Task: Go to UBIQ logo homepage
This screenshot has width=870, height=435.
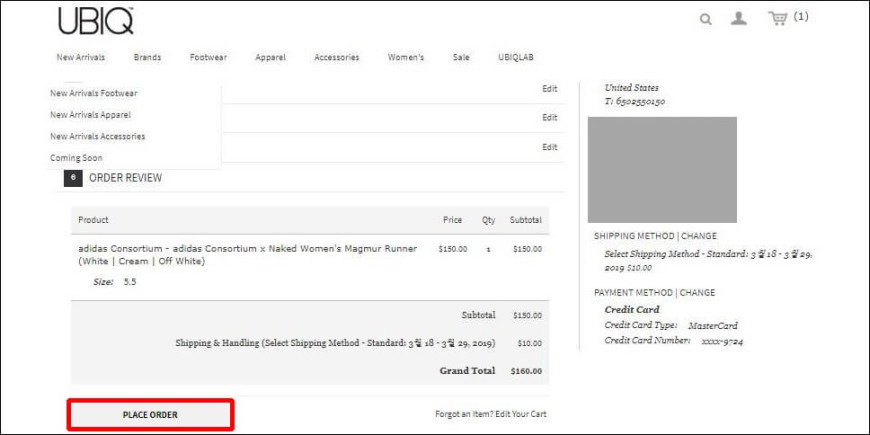Action: [x=95, y=22]
